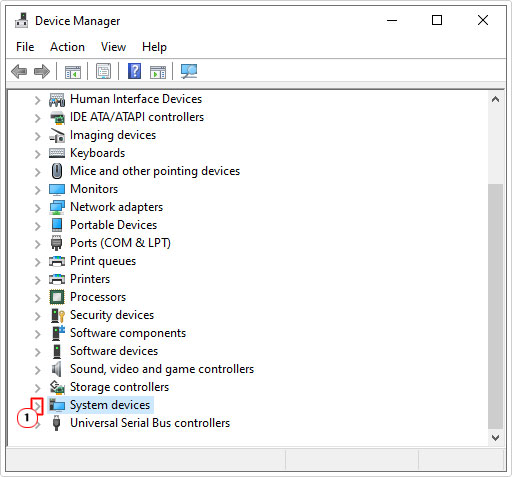Click the Back arrow toolbar icon
Image resolution: width=512 pixels, height=477 pixels.
[x=19, y=71]
